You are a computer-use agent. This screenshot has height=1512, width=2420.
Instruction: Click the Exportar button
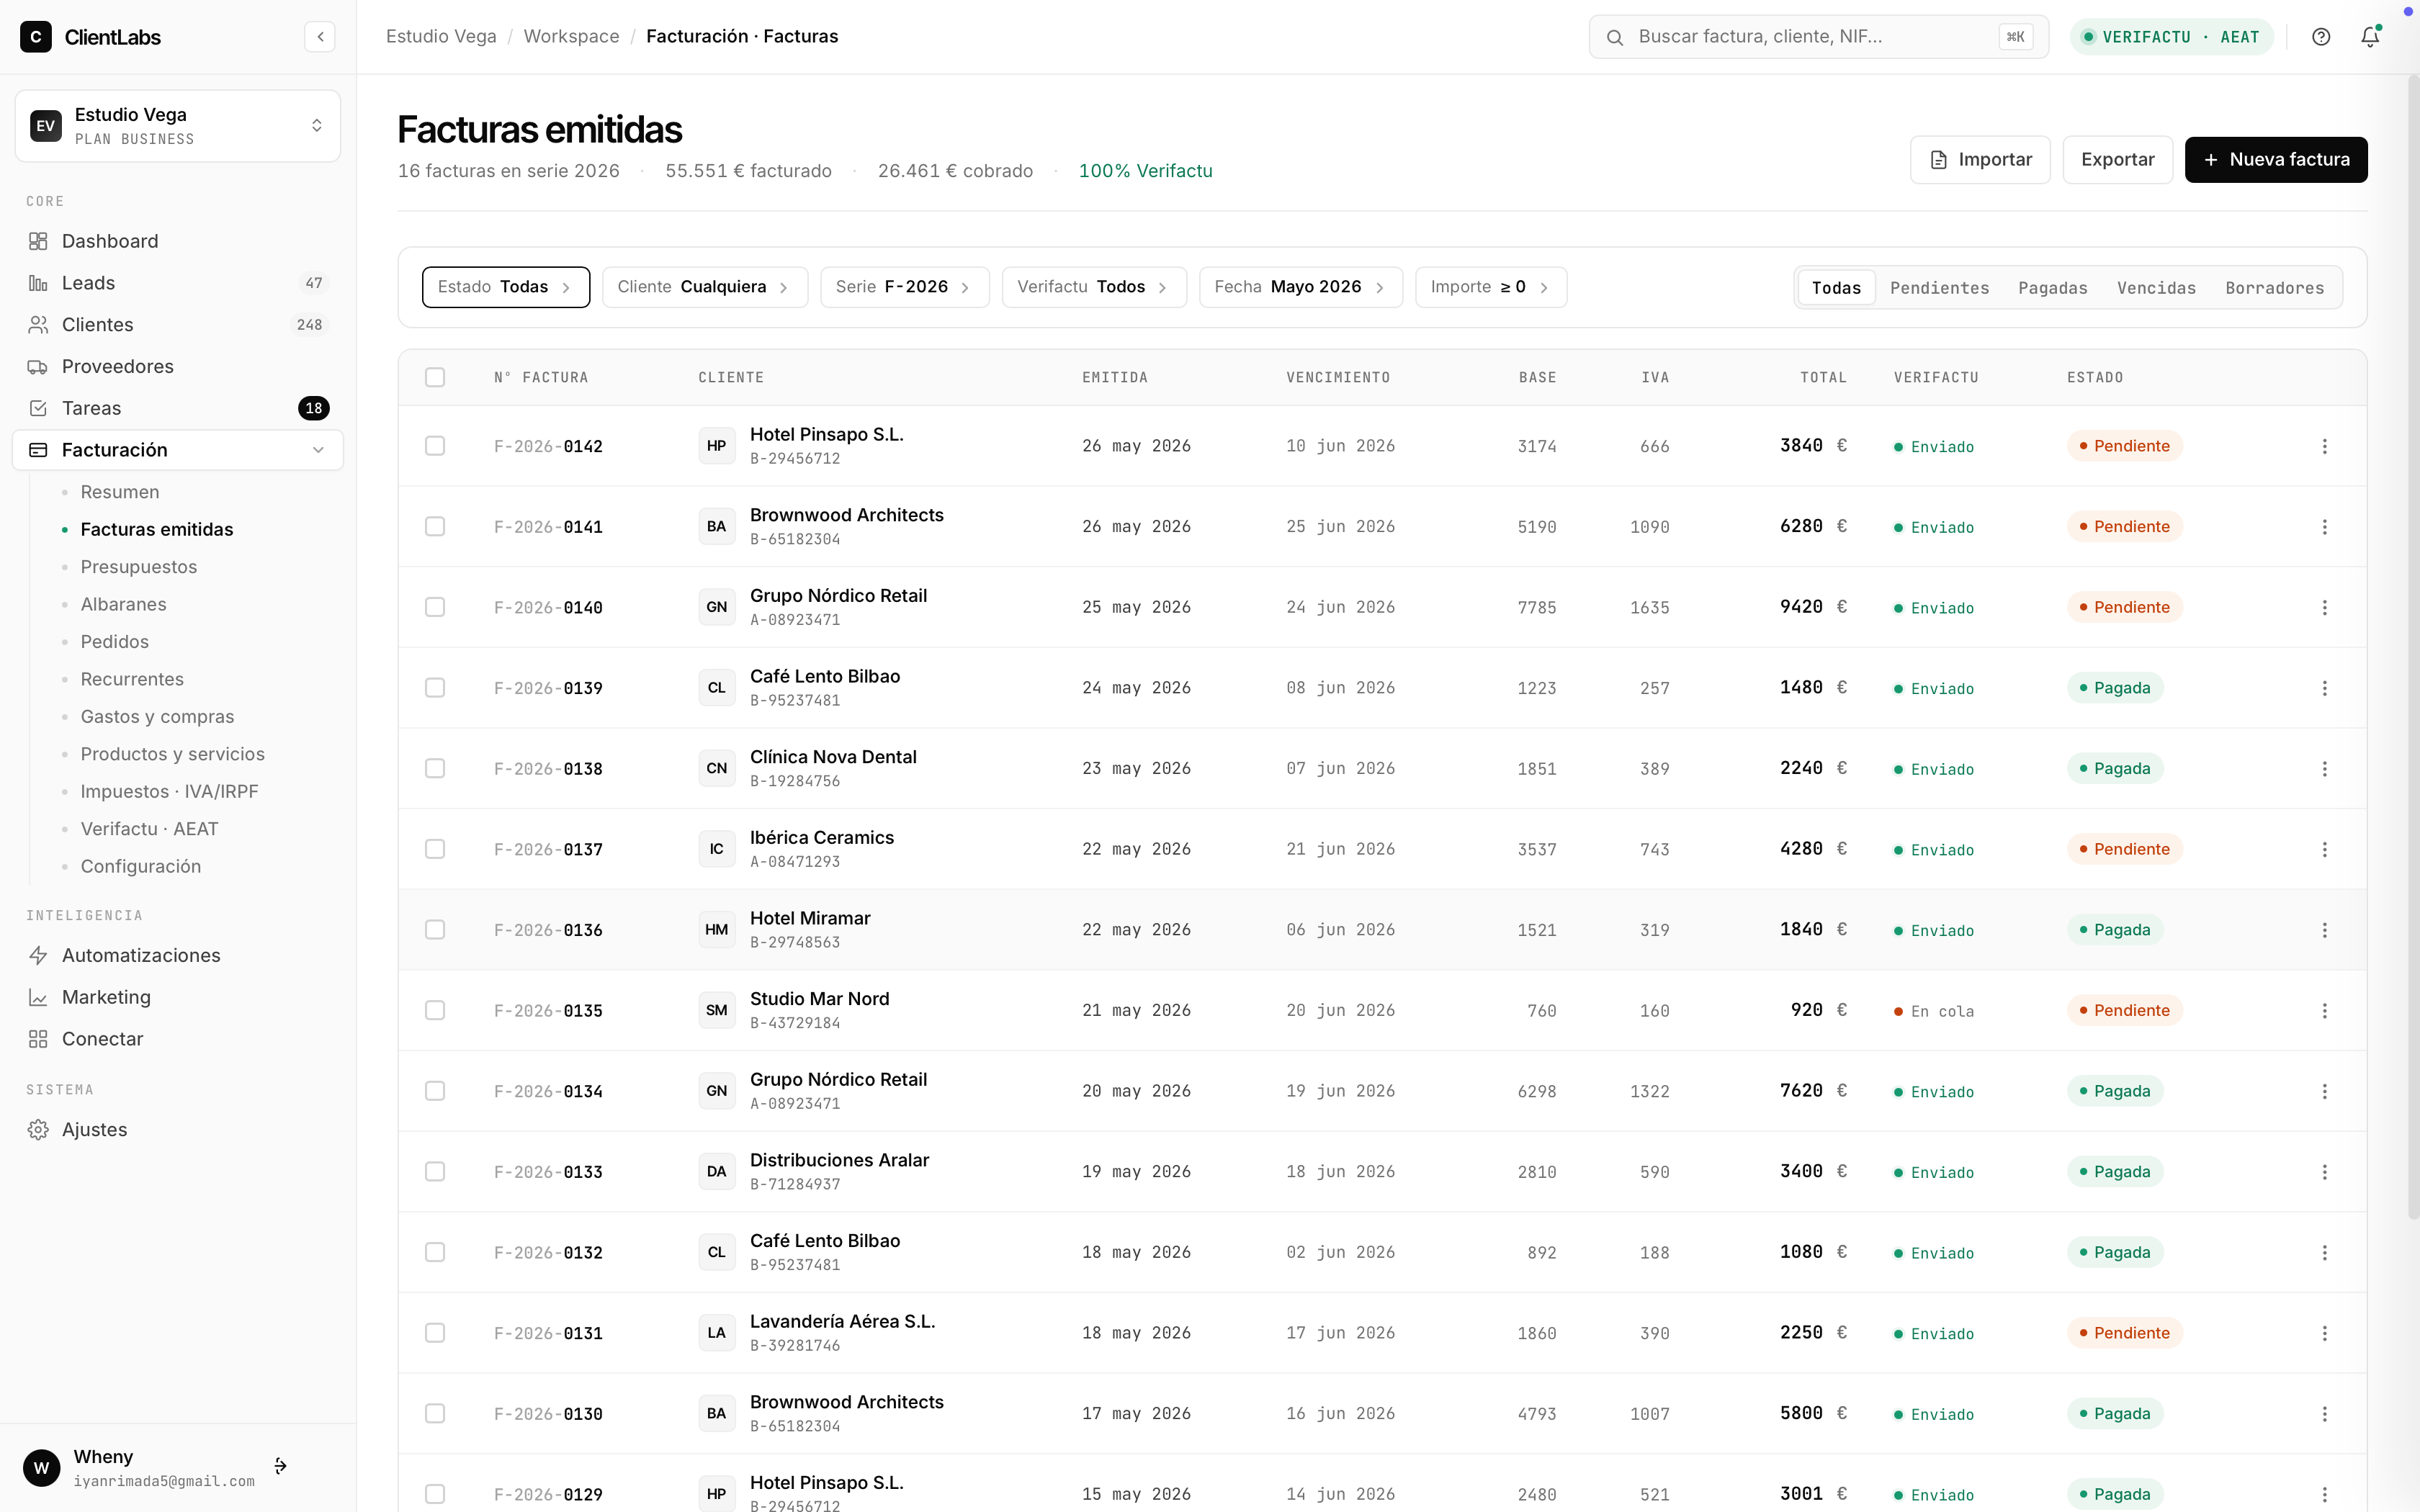(2117, 160)
